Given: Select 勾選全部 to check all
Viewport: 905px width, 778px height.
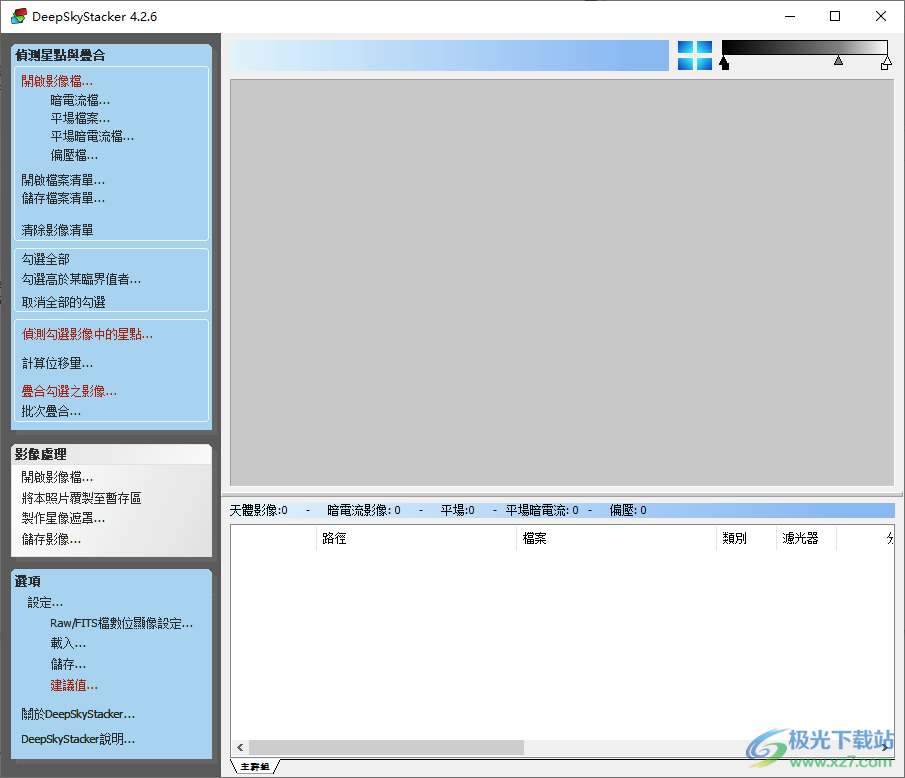Looking at the screenshot, I should pyautogui.click(x=46, y=259).
